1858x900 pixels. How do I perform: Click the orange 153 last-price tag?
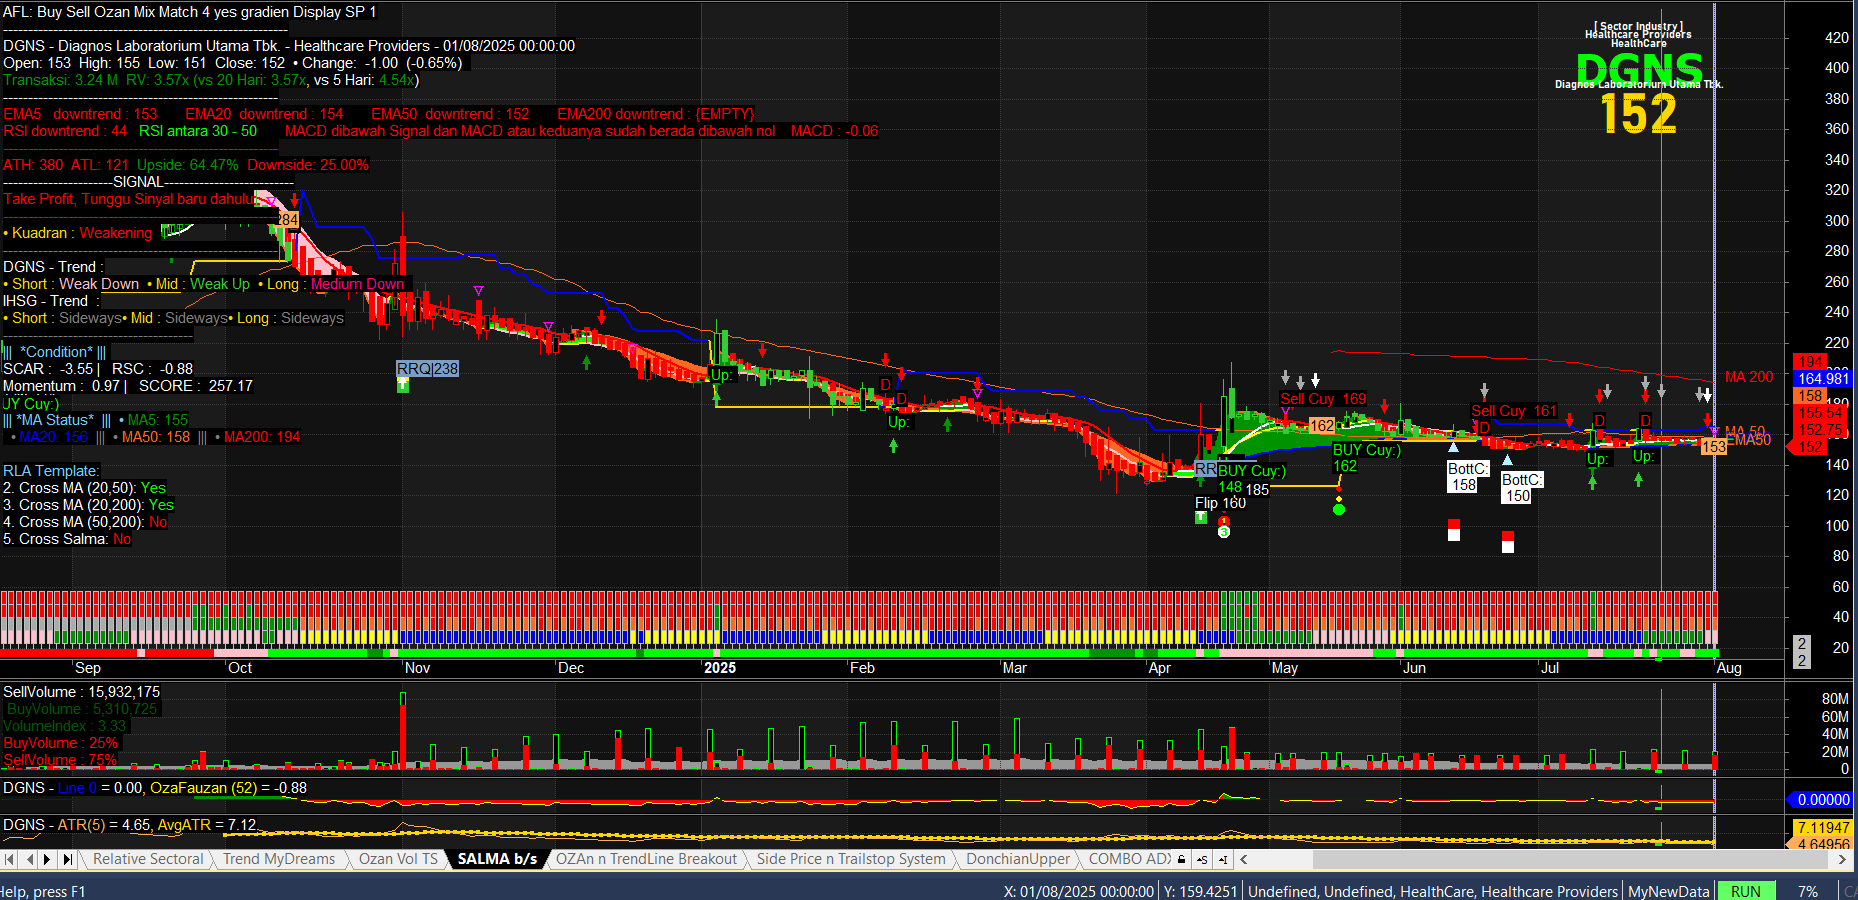pos(1713,447)
